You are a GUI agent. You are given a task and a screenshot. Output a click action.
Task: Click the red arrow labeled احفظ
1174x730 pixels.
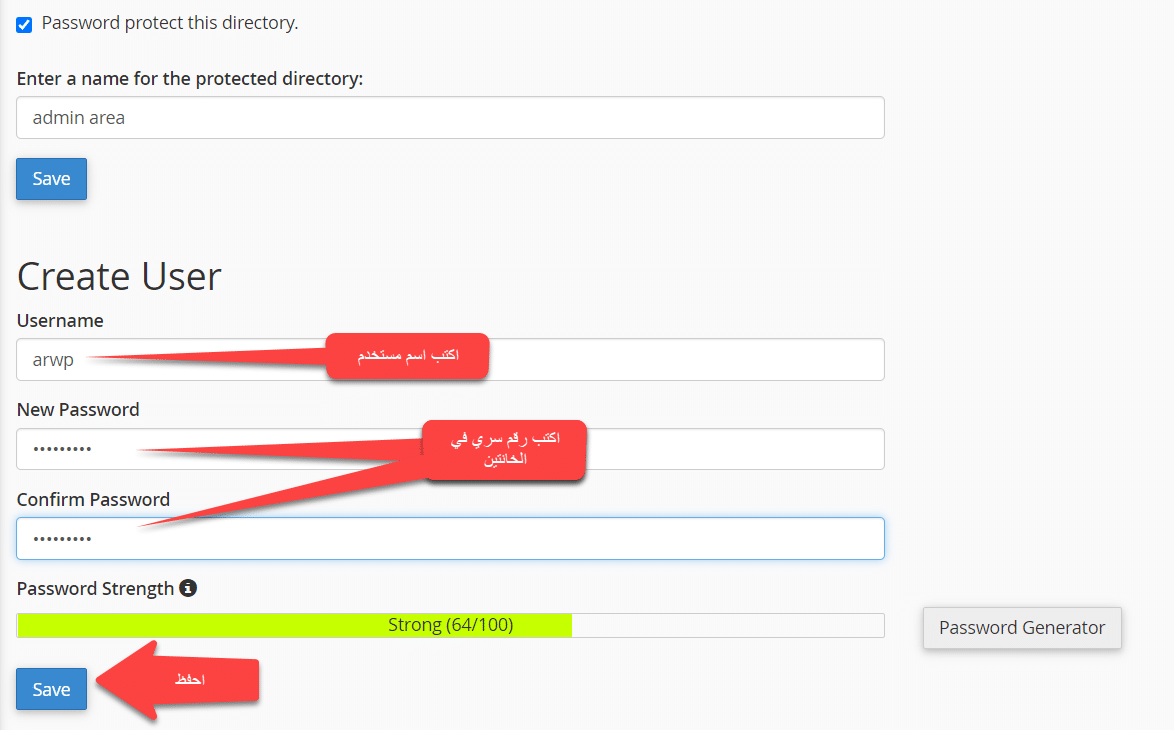pos(190,680)
